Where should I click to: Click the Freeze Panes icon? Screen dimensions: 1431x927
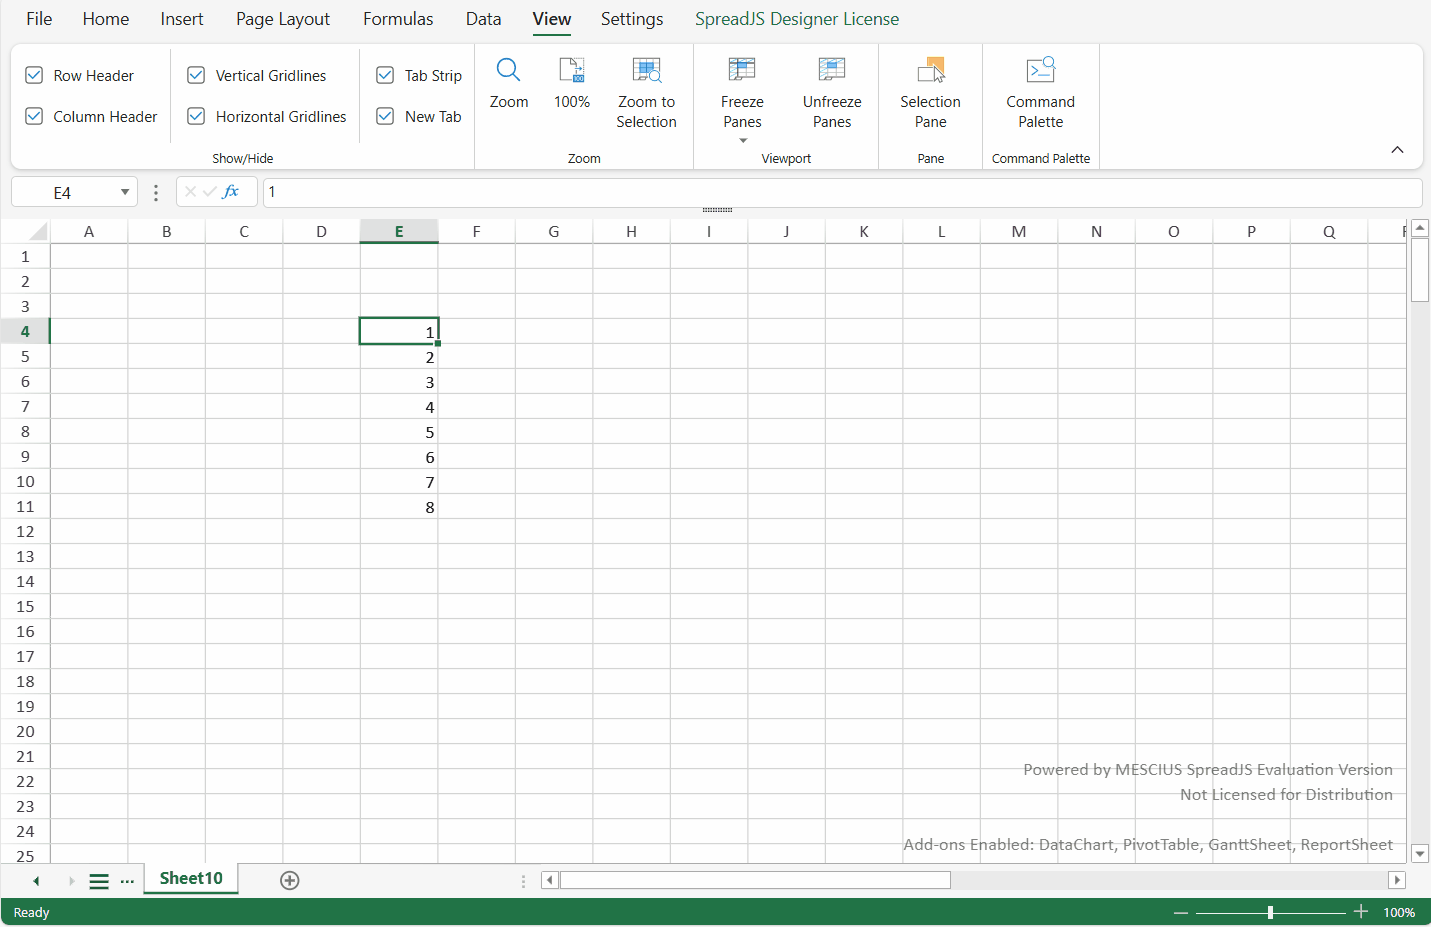742,70
